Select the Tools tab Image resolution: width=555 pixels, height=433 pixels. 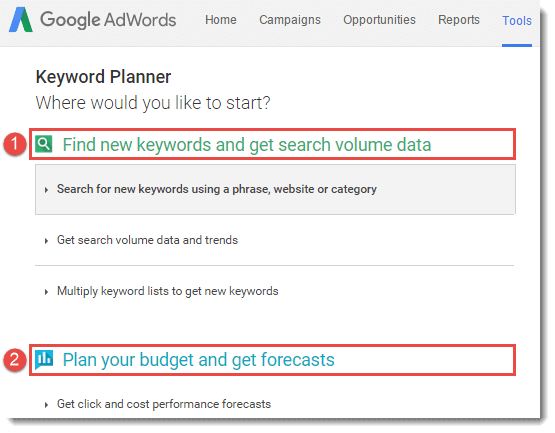point(517,21)
